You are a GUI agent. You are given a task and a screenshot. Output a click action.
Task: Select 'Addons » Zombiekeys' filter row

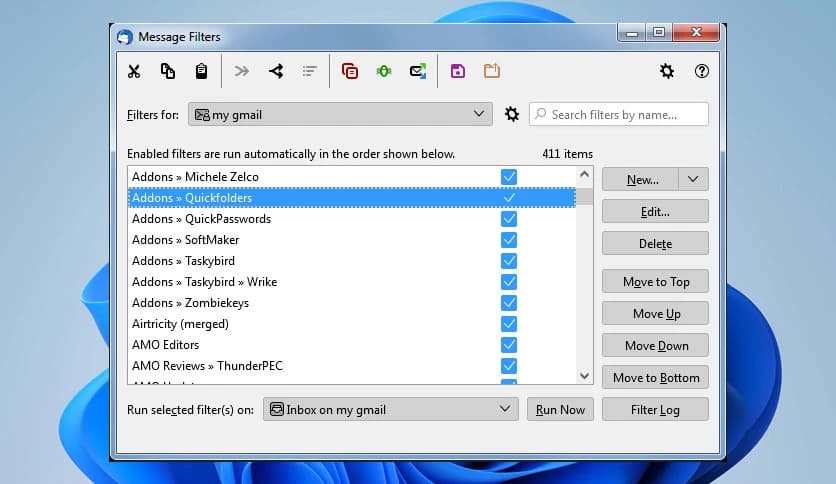(352, 303)
